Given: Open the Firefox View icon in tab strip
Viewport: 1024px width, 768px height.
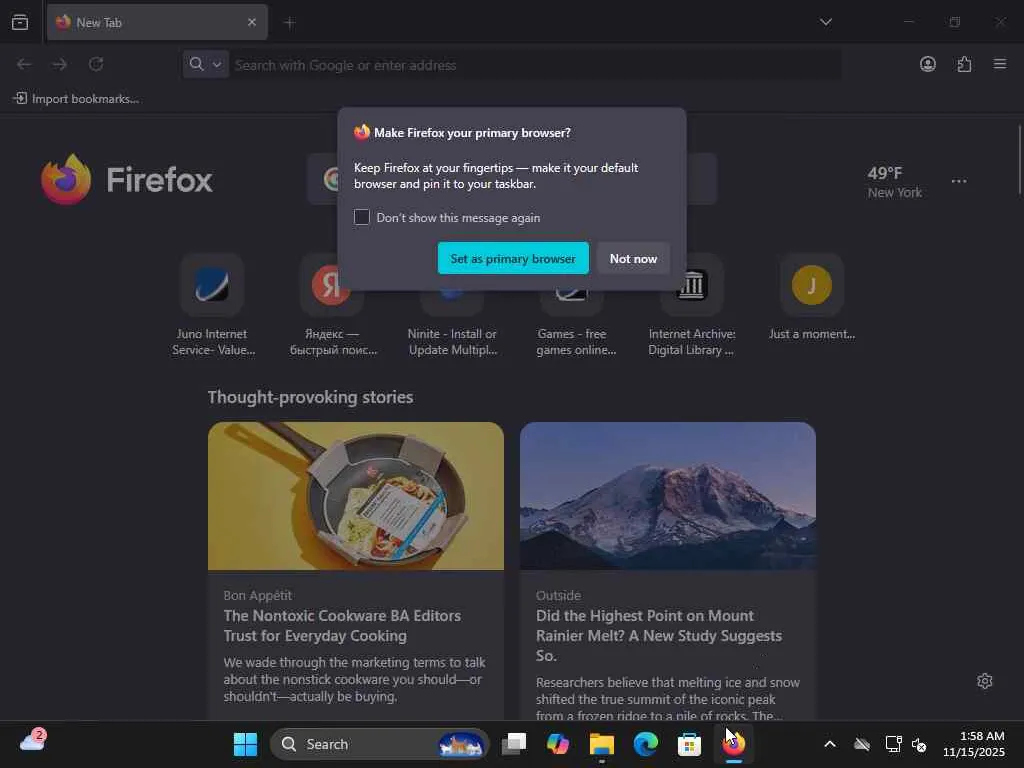Looking at the screenshot, I should (20, 22).
